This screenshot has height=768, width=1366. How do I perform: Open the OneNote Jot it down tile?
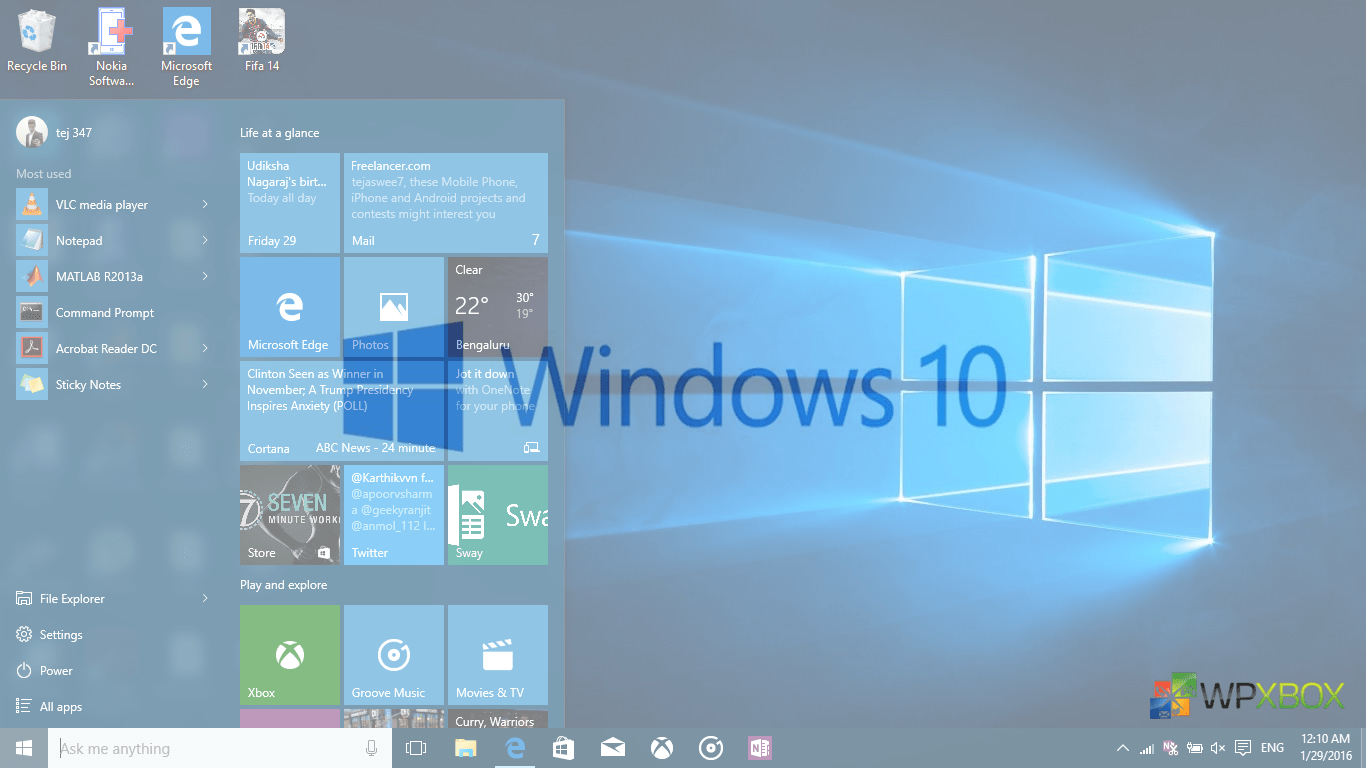[498, 411]
